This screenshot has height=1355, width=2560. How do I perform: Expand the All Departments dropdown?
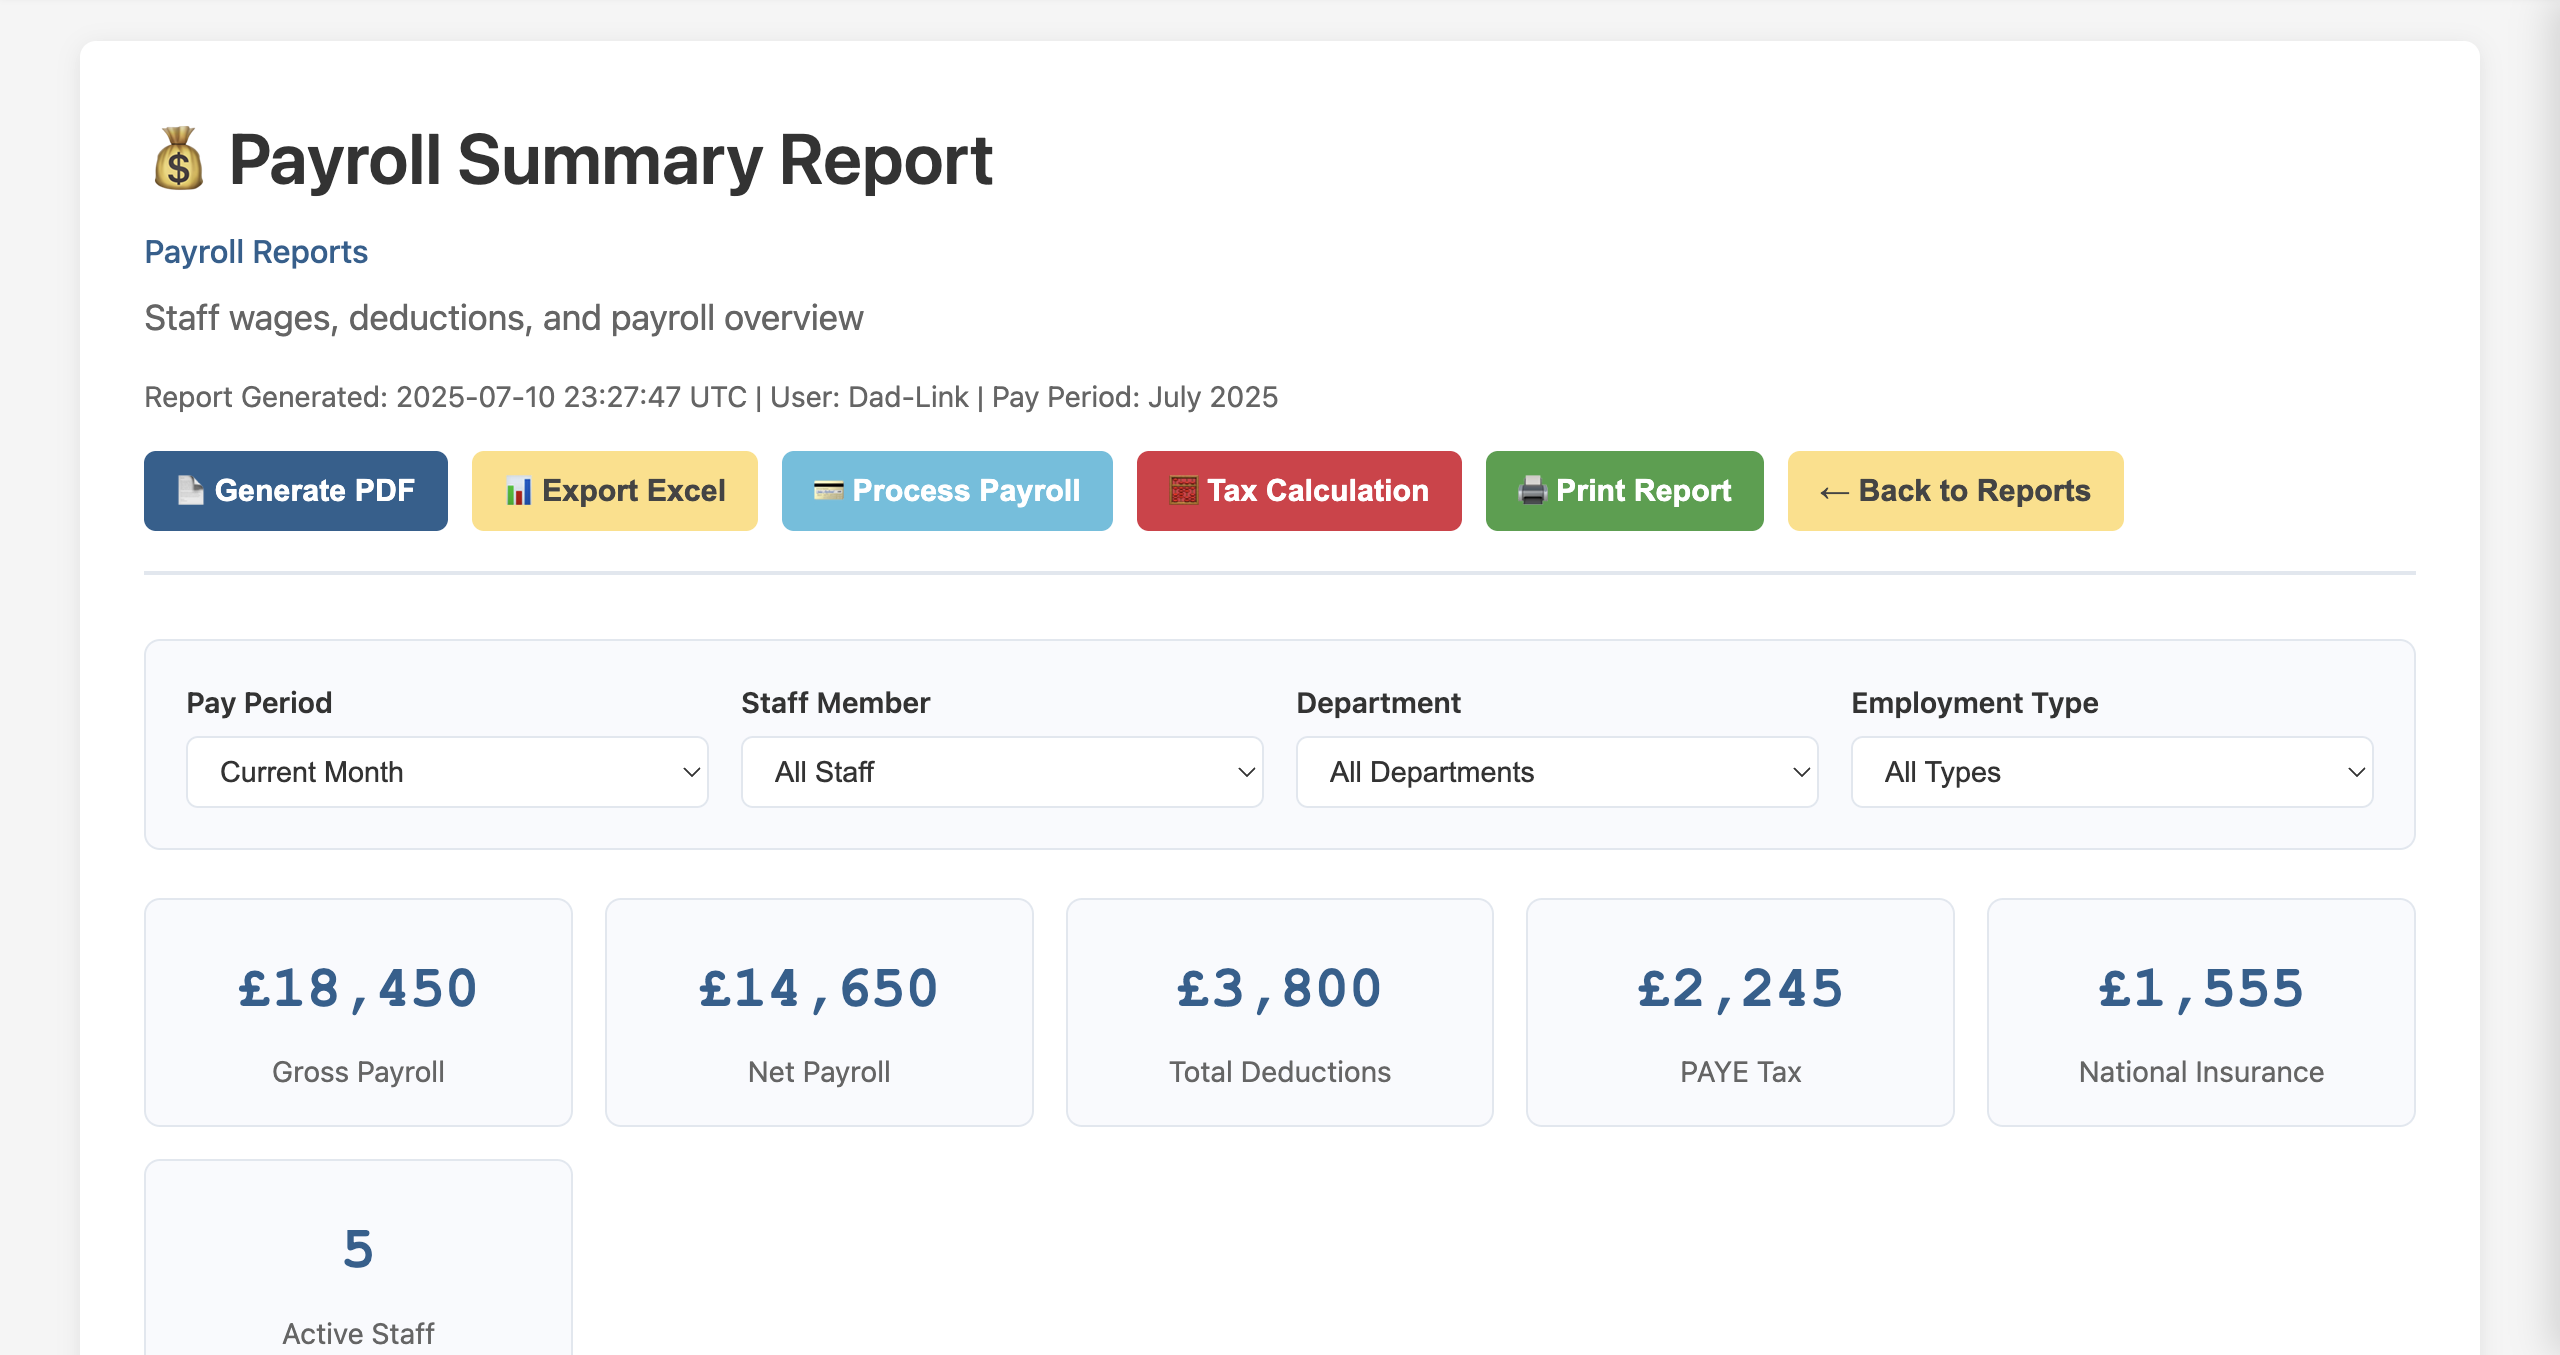(1557, 771)
